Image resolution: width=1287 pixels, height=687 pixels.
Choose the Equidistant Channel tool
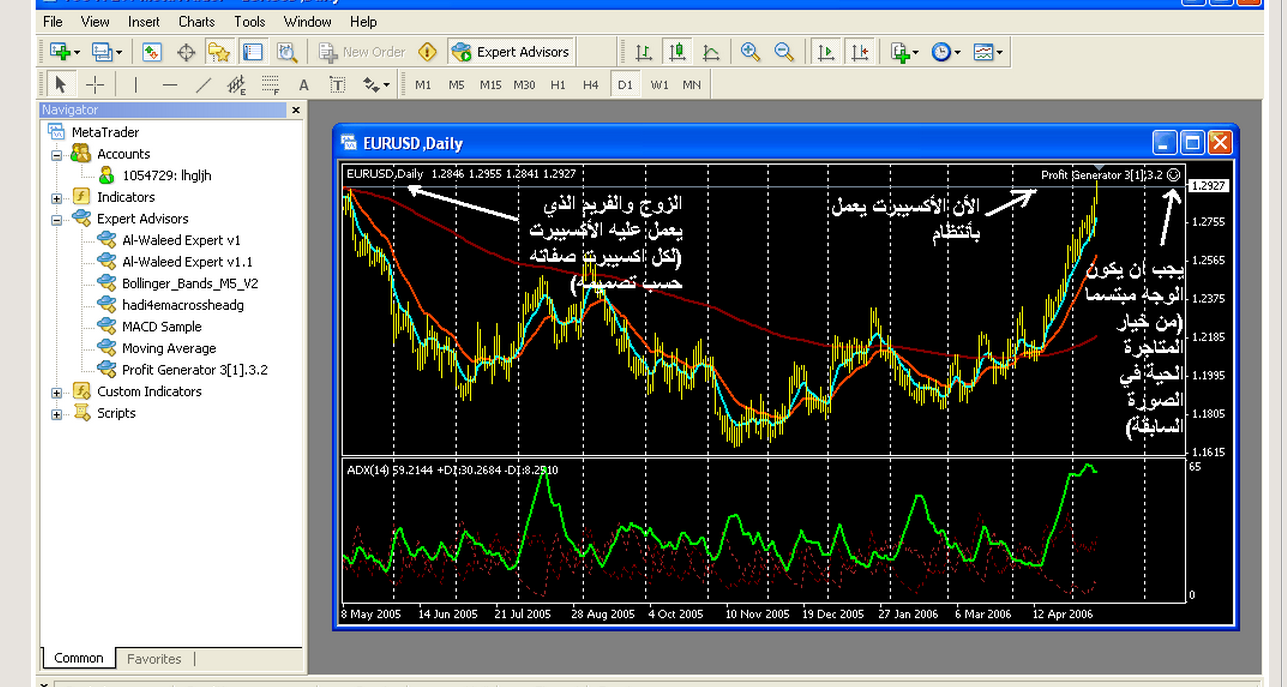click(237, 85)
